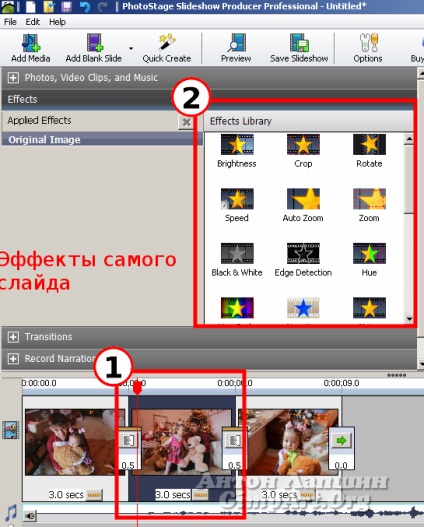The width and height of the screenshot is (424, 527).
Task: Click the red timeline playhead marker
Action: [x=137, y=389]
